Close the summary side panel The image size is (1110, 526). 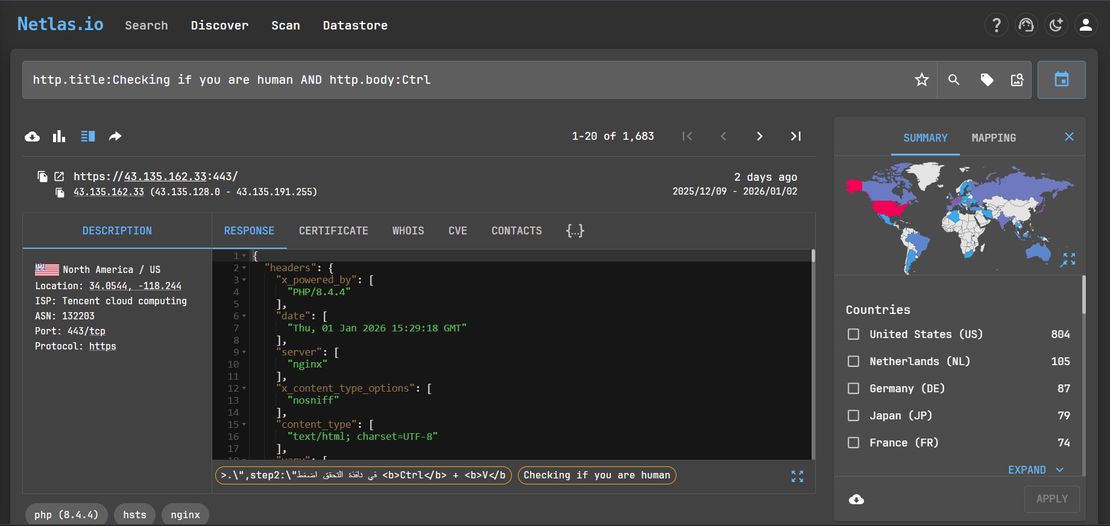point(1069,137)
